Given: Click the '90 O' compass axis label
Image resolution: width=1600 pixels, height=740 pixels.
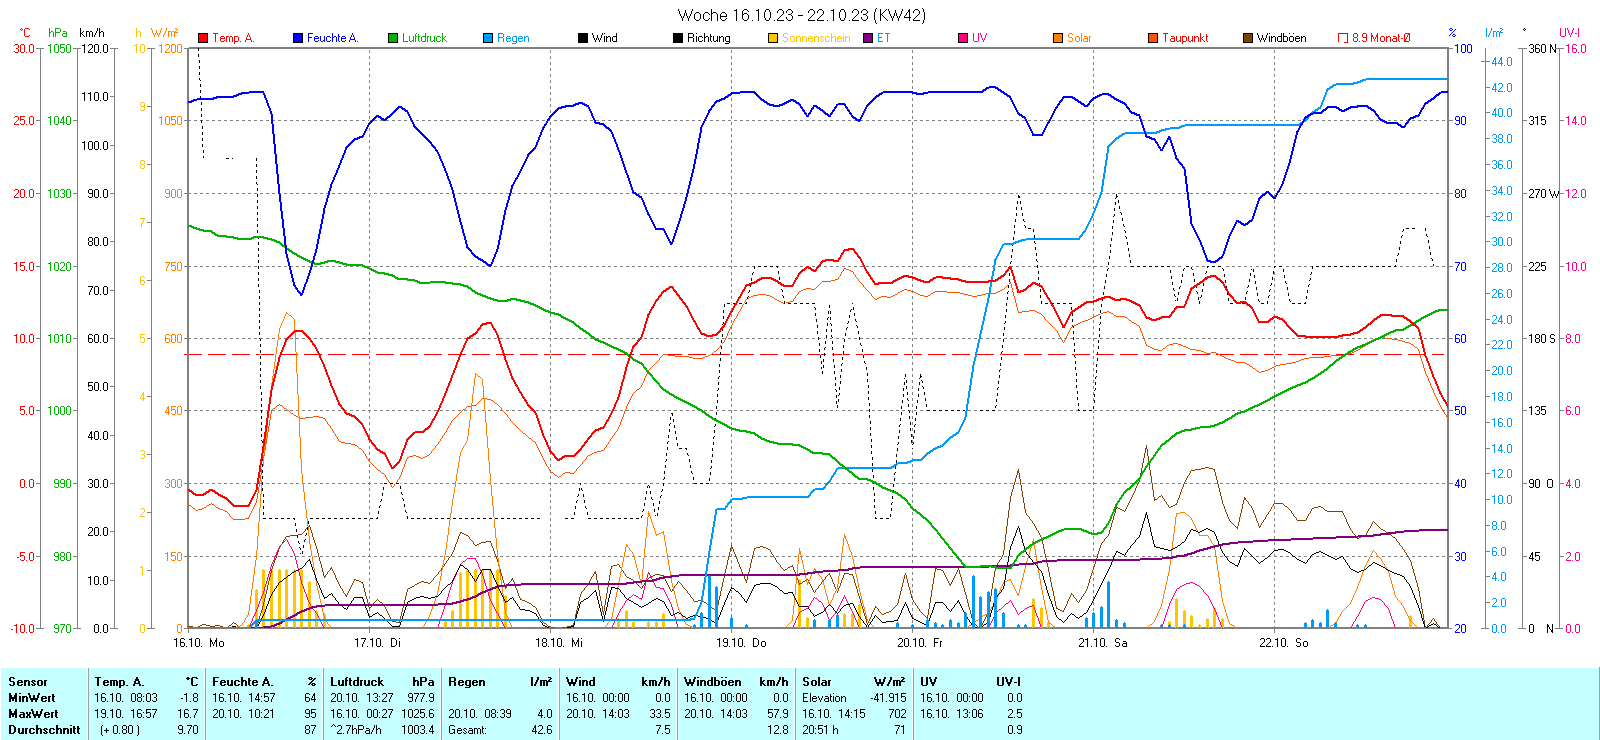Looking at the screenshot, I should pos(1541,484).
